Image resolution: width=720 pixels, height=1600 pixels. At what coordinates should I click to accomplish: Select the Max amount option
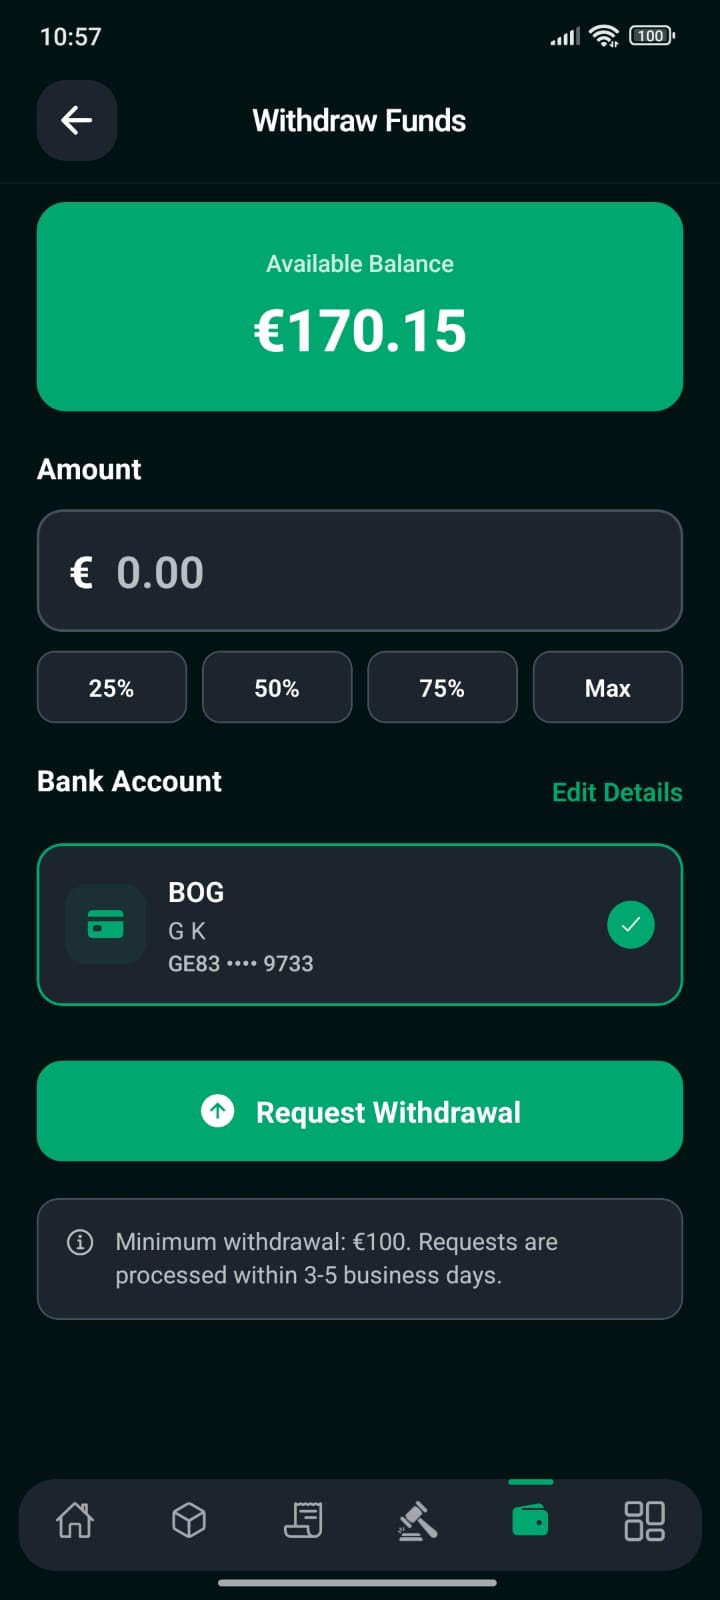(x=608, y=688)
